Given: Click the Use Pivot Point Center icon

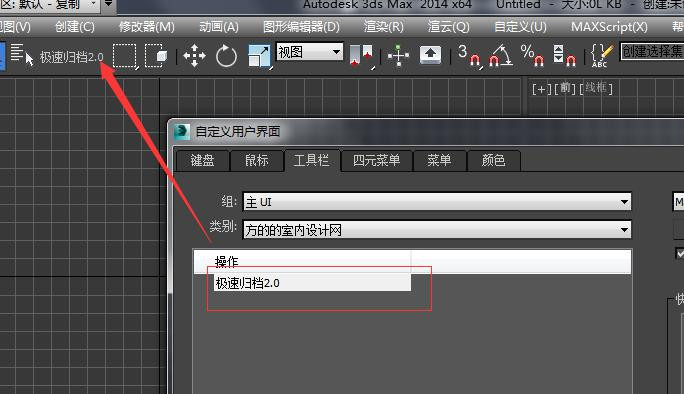Looking at the screenshot, I should tap(362, 56).
